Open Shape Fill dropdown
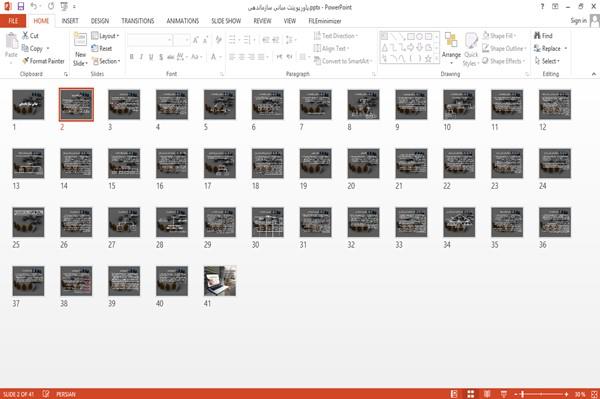 tap(499, 36)
